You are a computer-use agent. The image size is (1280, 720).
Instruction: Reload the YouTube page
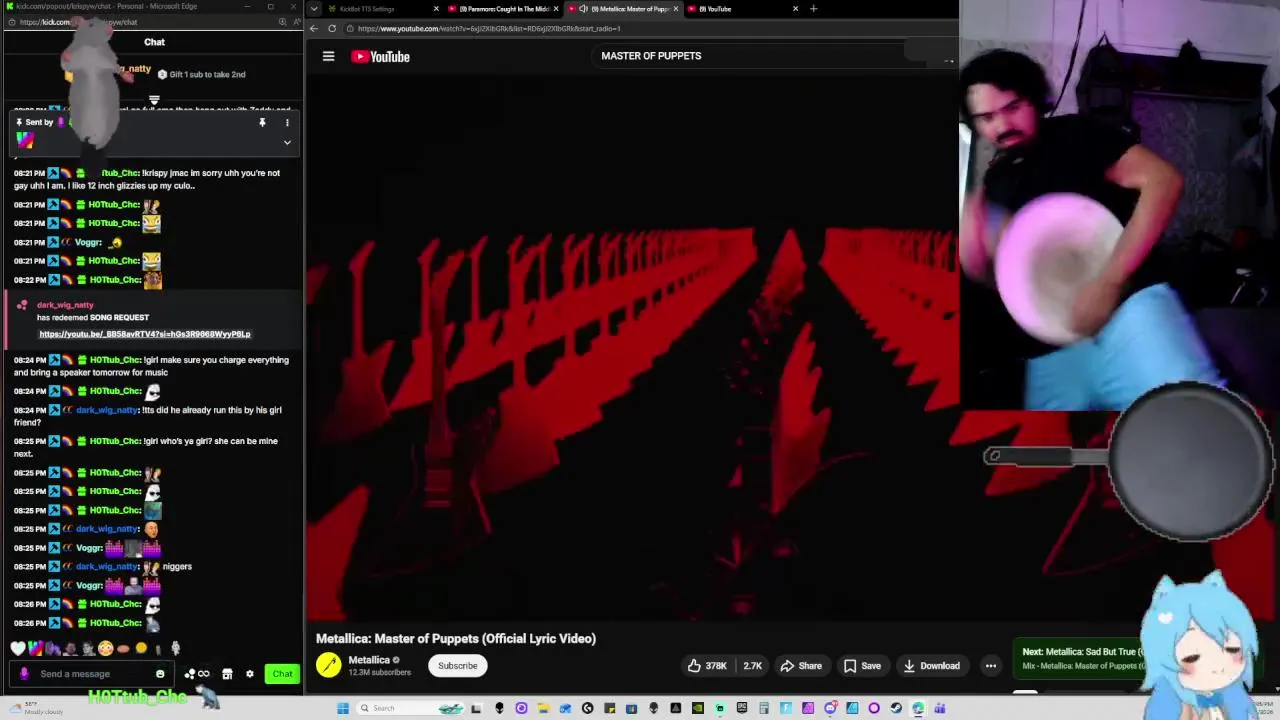332,28
